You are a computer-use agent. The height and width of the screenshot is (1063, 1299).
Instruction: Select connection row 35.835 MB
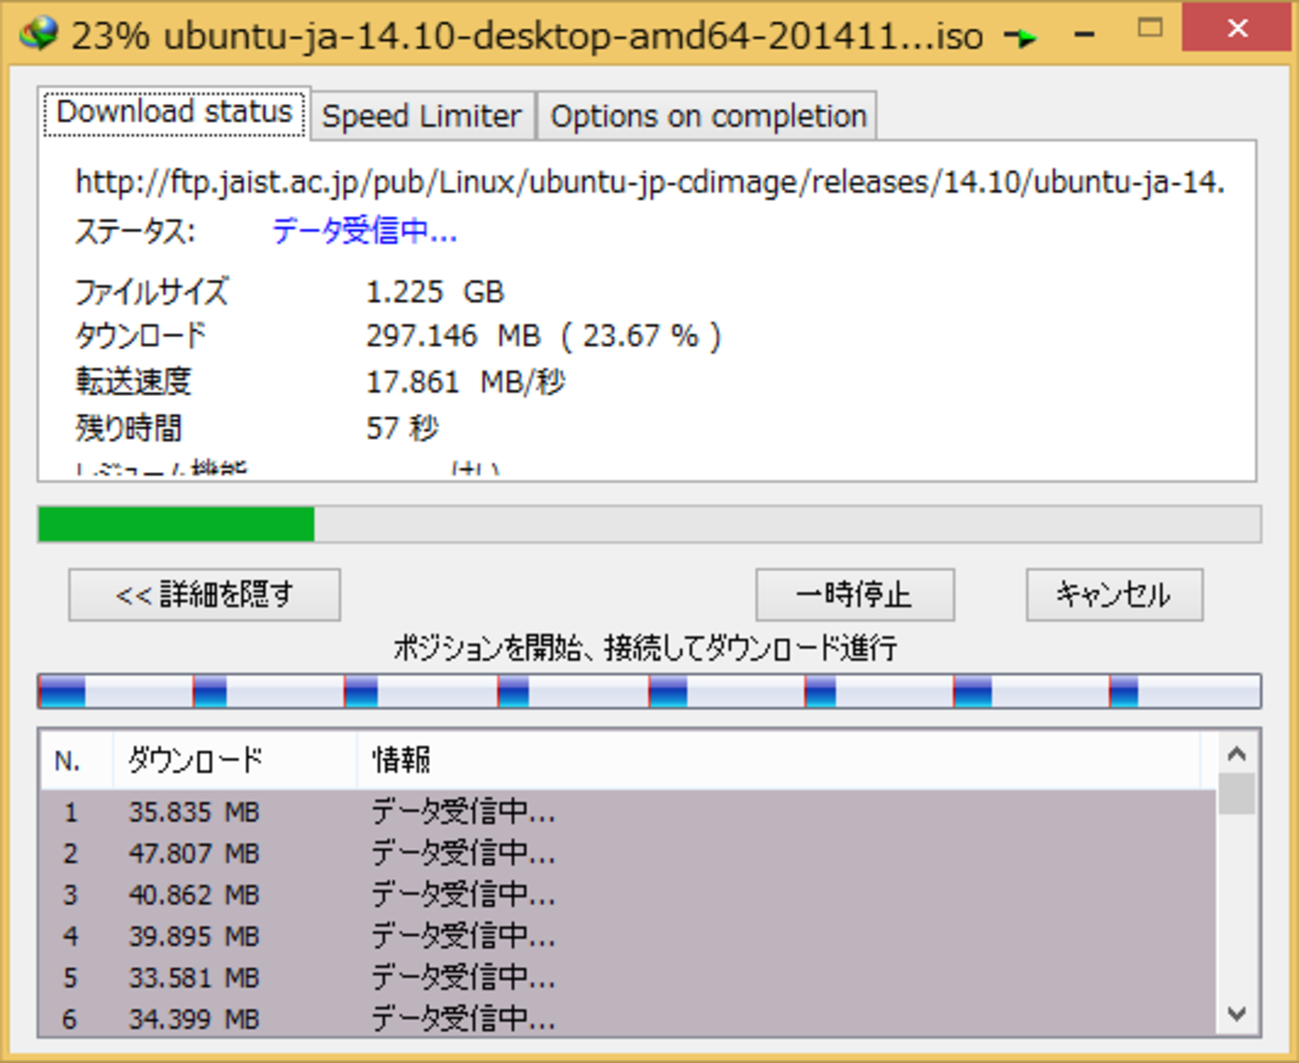click(629, 811)
